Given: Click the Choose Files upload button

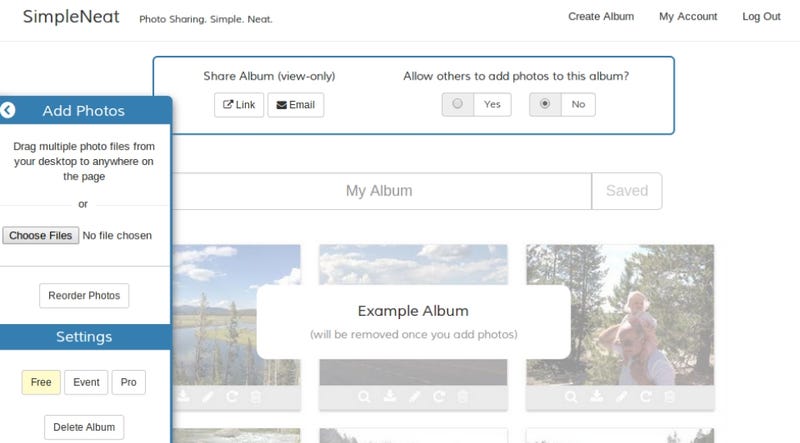Looking at the screenshot, I should [41, 235].
